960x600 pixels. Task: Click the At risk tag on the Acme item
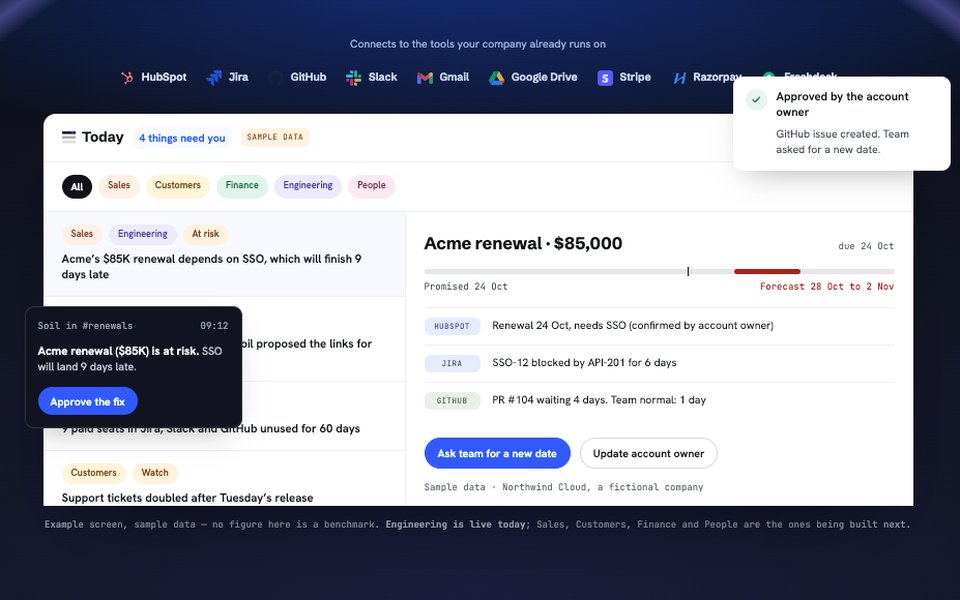(x=205, y=234)
